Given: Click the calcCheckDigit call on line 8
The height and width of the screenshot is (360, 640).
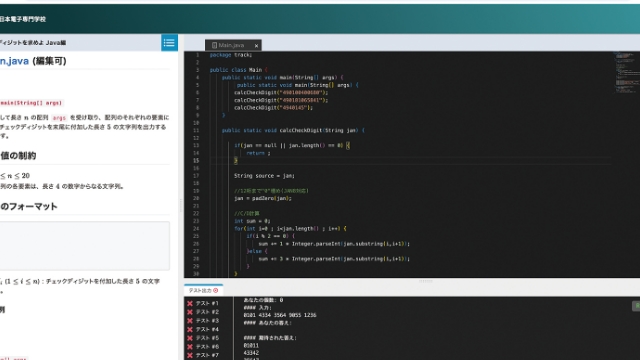Looking at the screenshot, I should pos(273,108).
